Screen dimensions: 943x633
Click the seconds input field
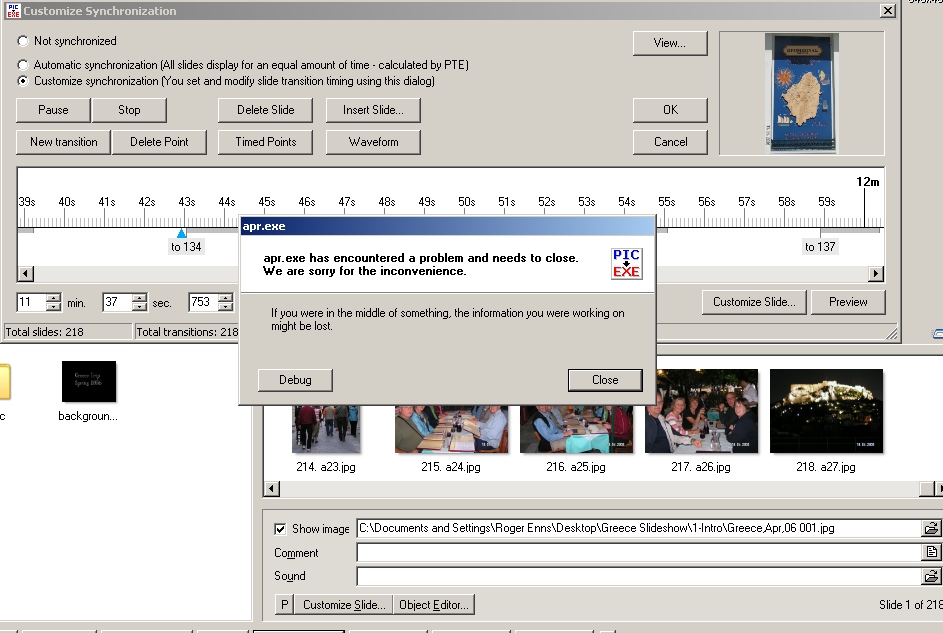click(117, 302)
